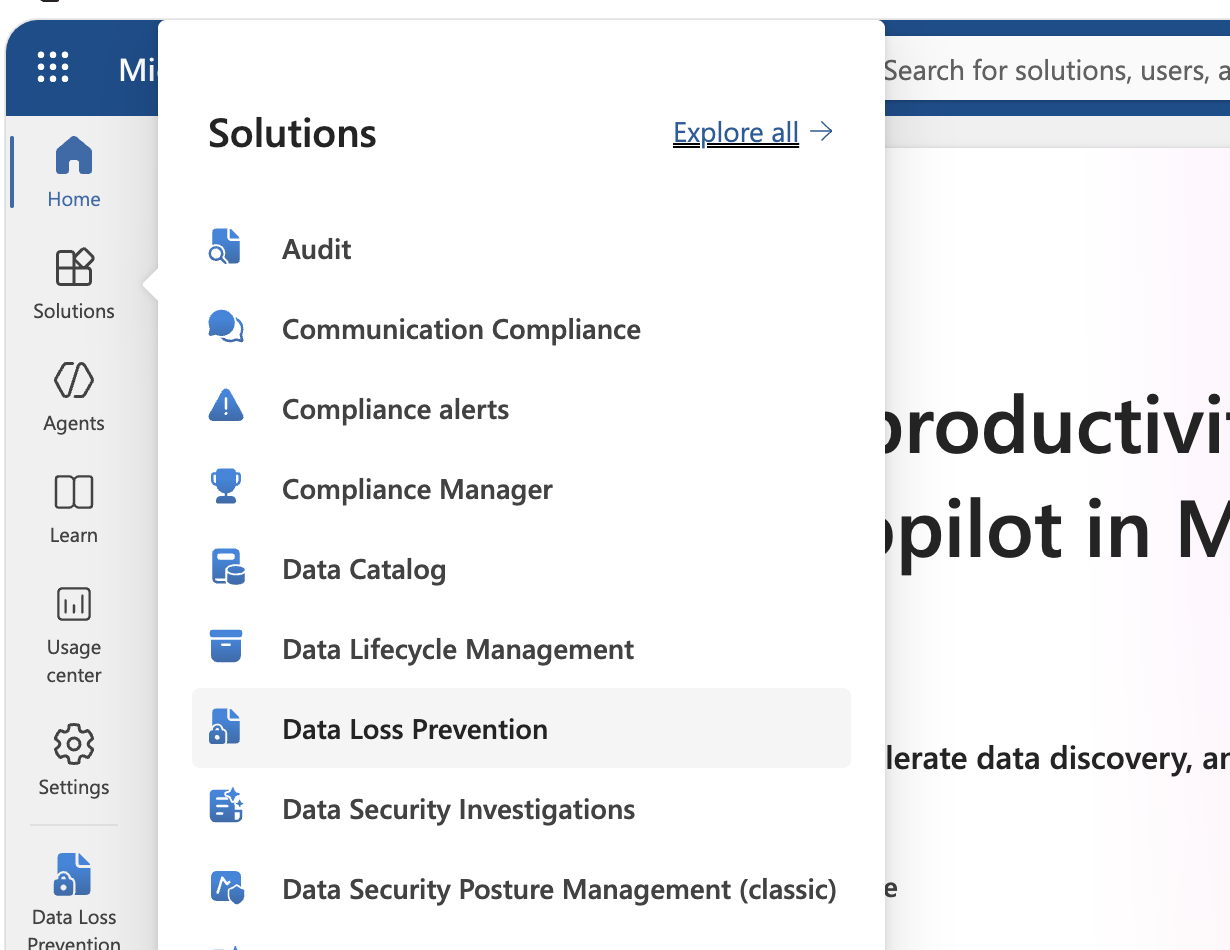Click the Data Security Posture Management icon

(x=227, y=887)
